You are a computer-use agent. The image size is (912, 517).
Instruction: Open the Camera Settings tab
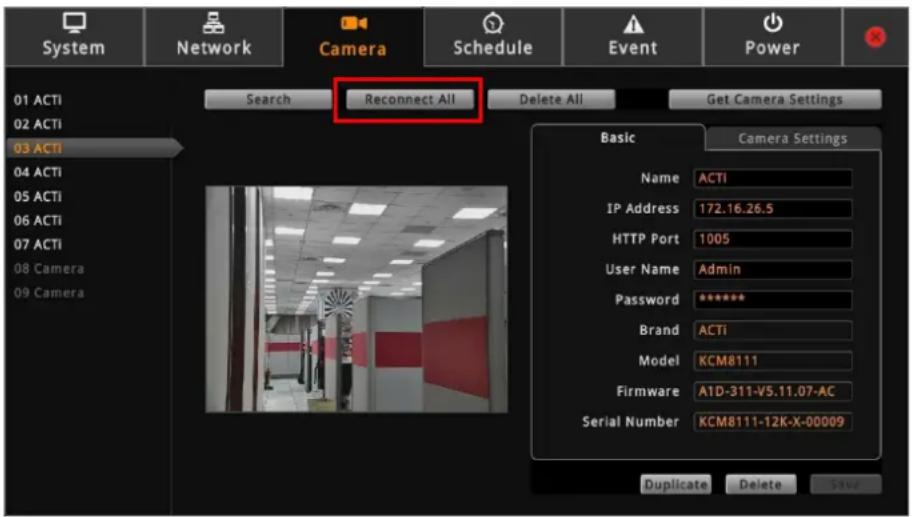point(793,139)
